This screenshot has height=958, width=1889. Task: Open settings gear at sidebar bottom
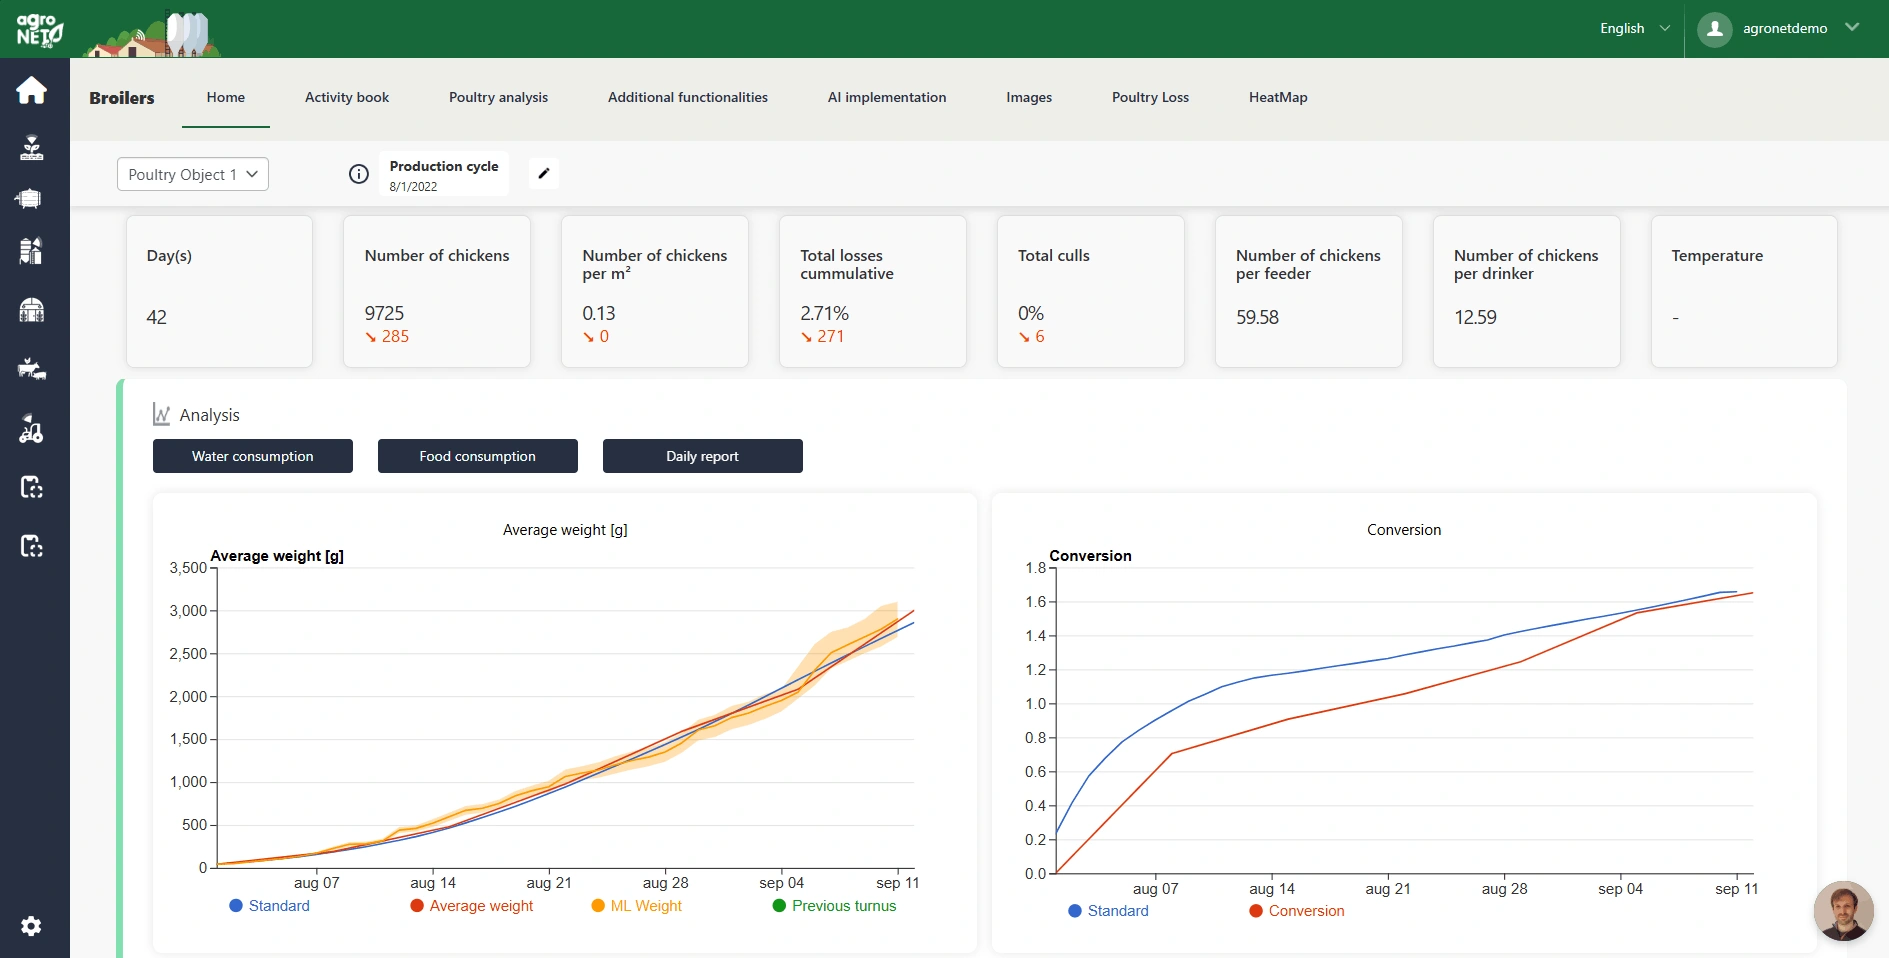click(x=31, y=926)
